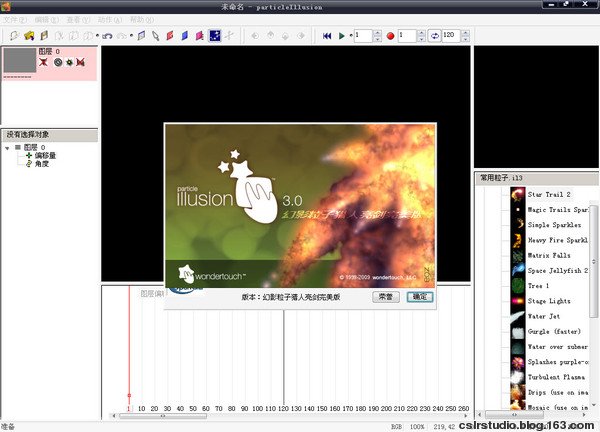
Task: Click the 荣誉 button in the about dialog
Action: [x=386, y=297]
